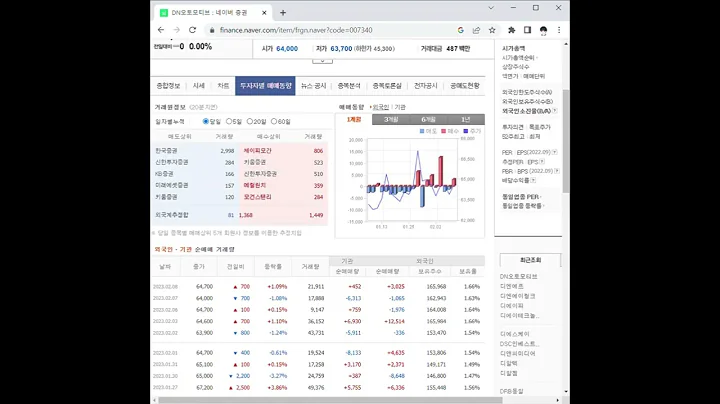The width and height of the screenshot is (720, 404).
Task: Reload the page with the refresh icon
Action: coord(192,30)
